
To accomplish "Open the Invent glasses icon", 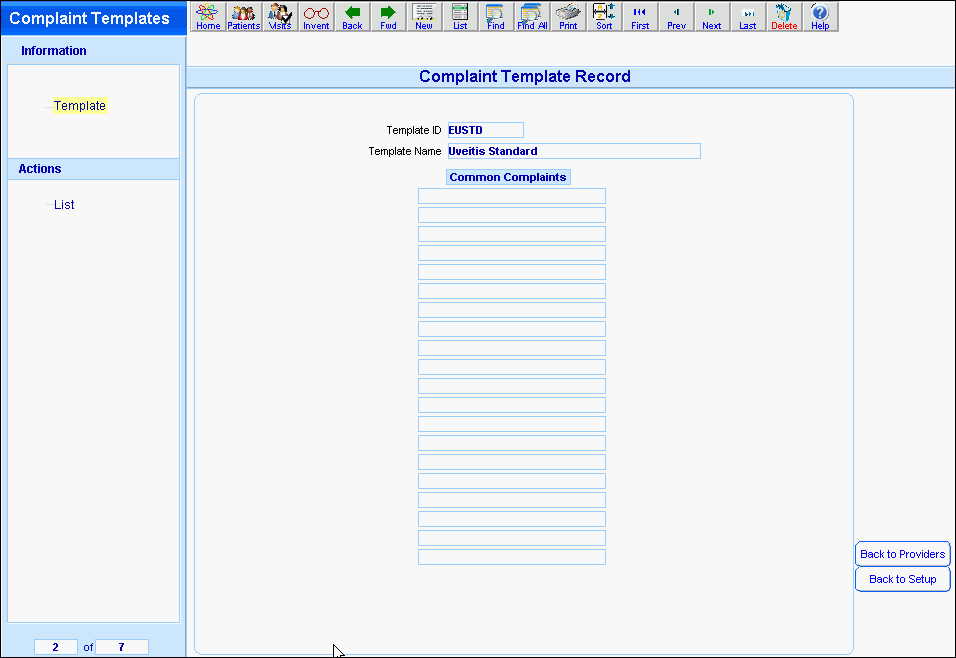I will [x=316, y=16].
